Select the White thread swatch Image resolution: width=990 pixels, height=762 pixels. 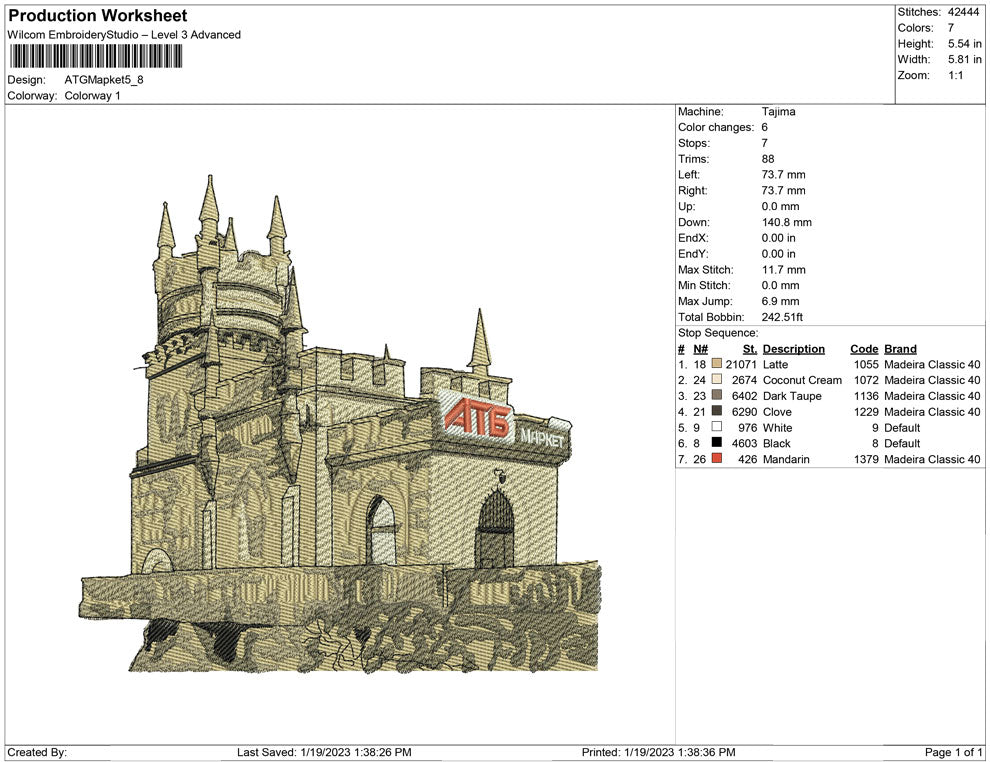(x=716, y=428)
